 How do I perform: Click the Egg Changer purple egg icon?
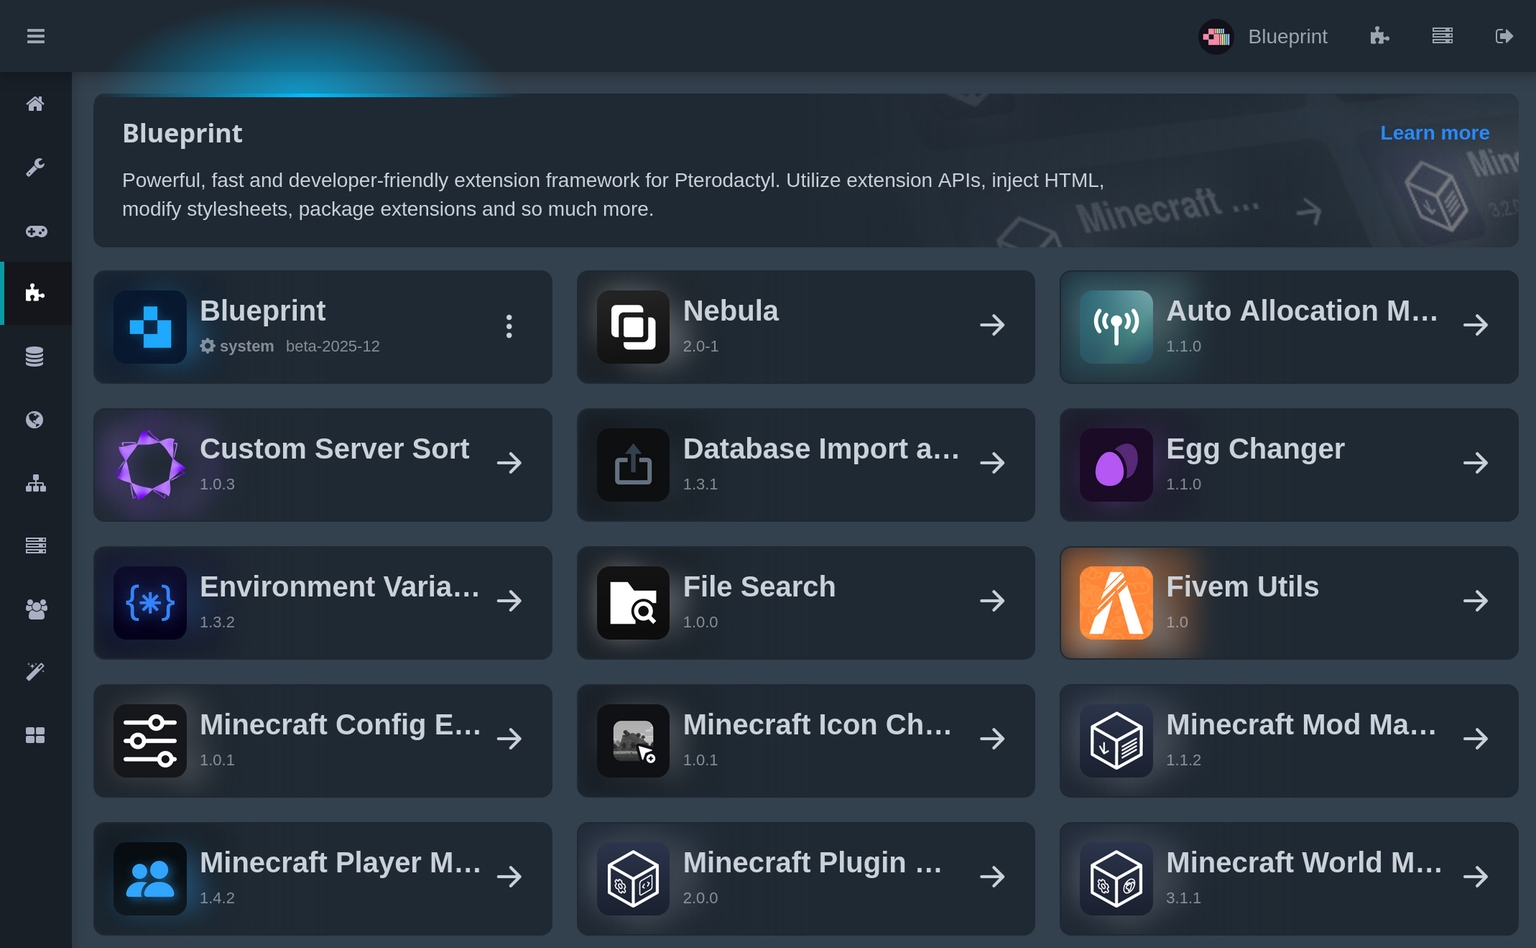1116,465
